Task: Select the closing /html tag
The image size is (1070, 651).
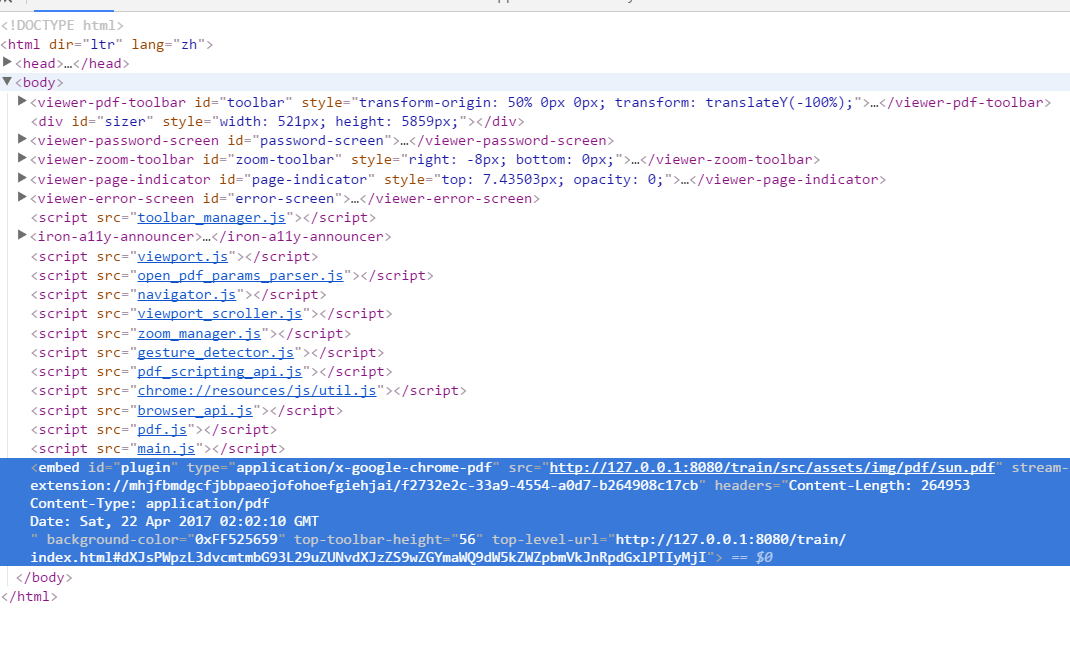Action: tap(29, 596)
